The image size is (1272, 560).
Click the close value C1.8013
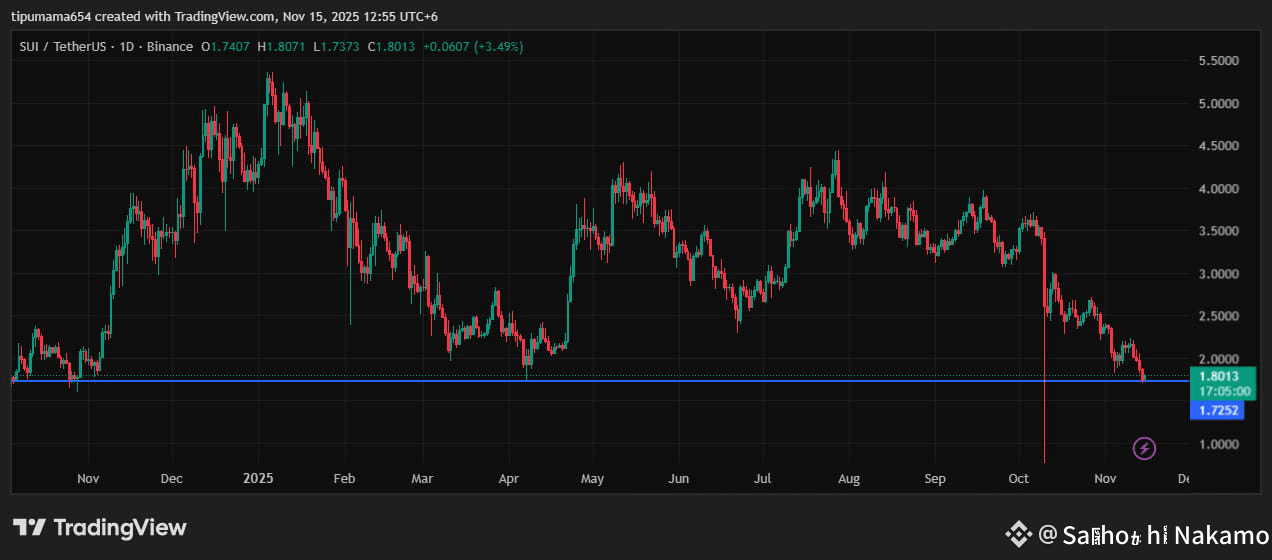(393, 47)
